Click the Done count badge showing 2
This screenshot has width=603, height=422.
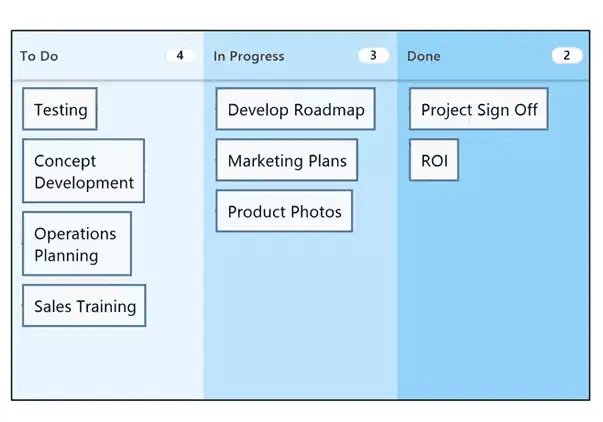pyautogui.click(x=566, y=56)
